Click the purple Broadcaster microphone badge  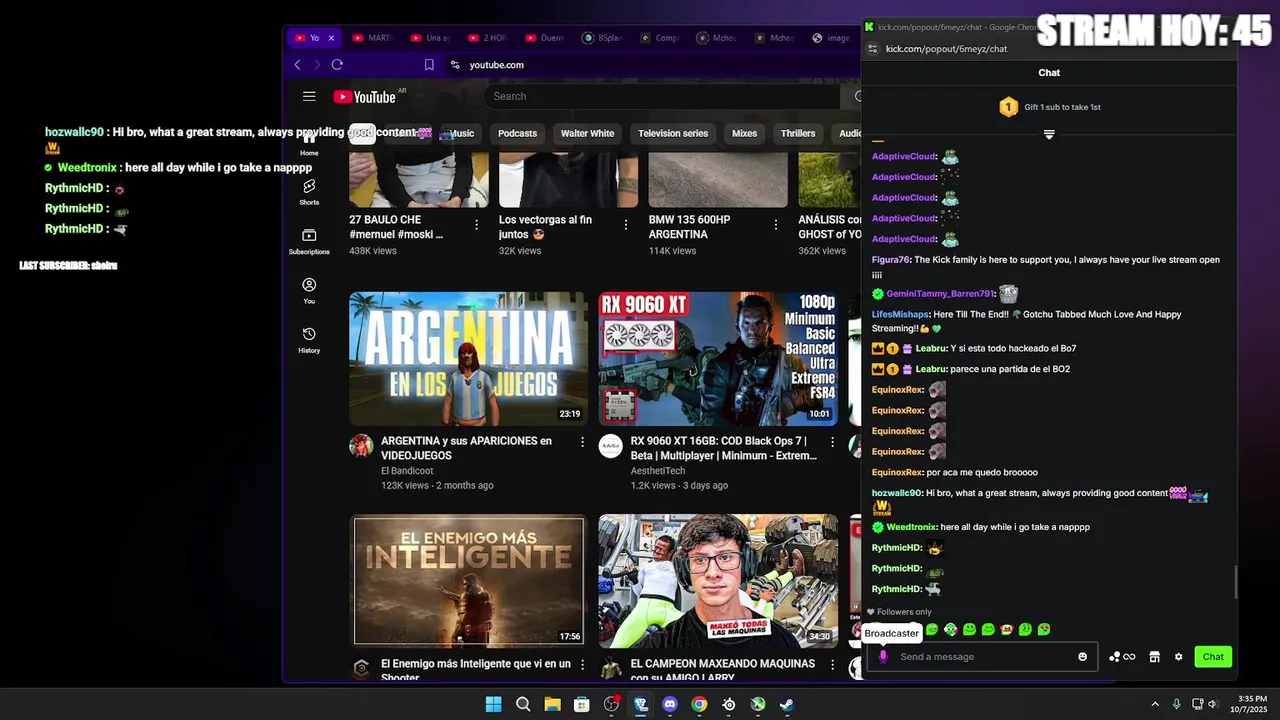[x=882, y=657]
